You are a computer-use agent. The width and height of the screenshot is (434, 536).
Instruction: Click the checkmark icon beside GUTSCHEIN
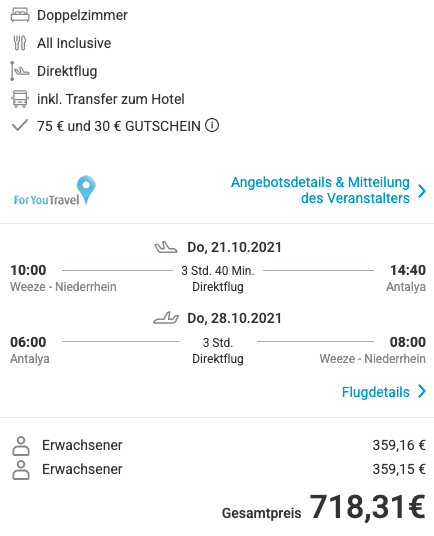coord(20,125)
